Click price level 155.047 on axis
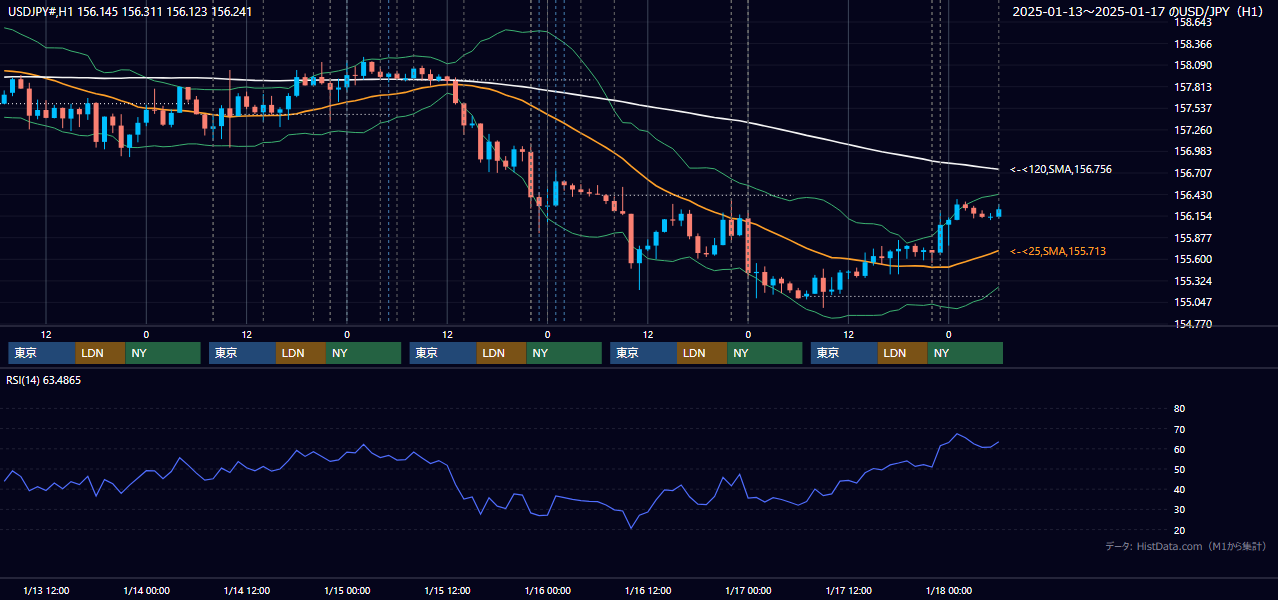 click(x=1192, y=302)
